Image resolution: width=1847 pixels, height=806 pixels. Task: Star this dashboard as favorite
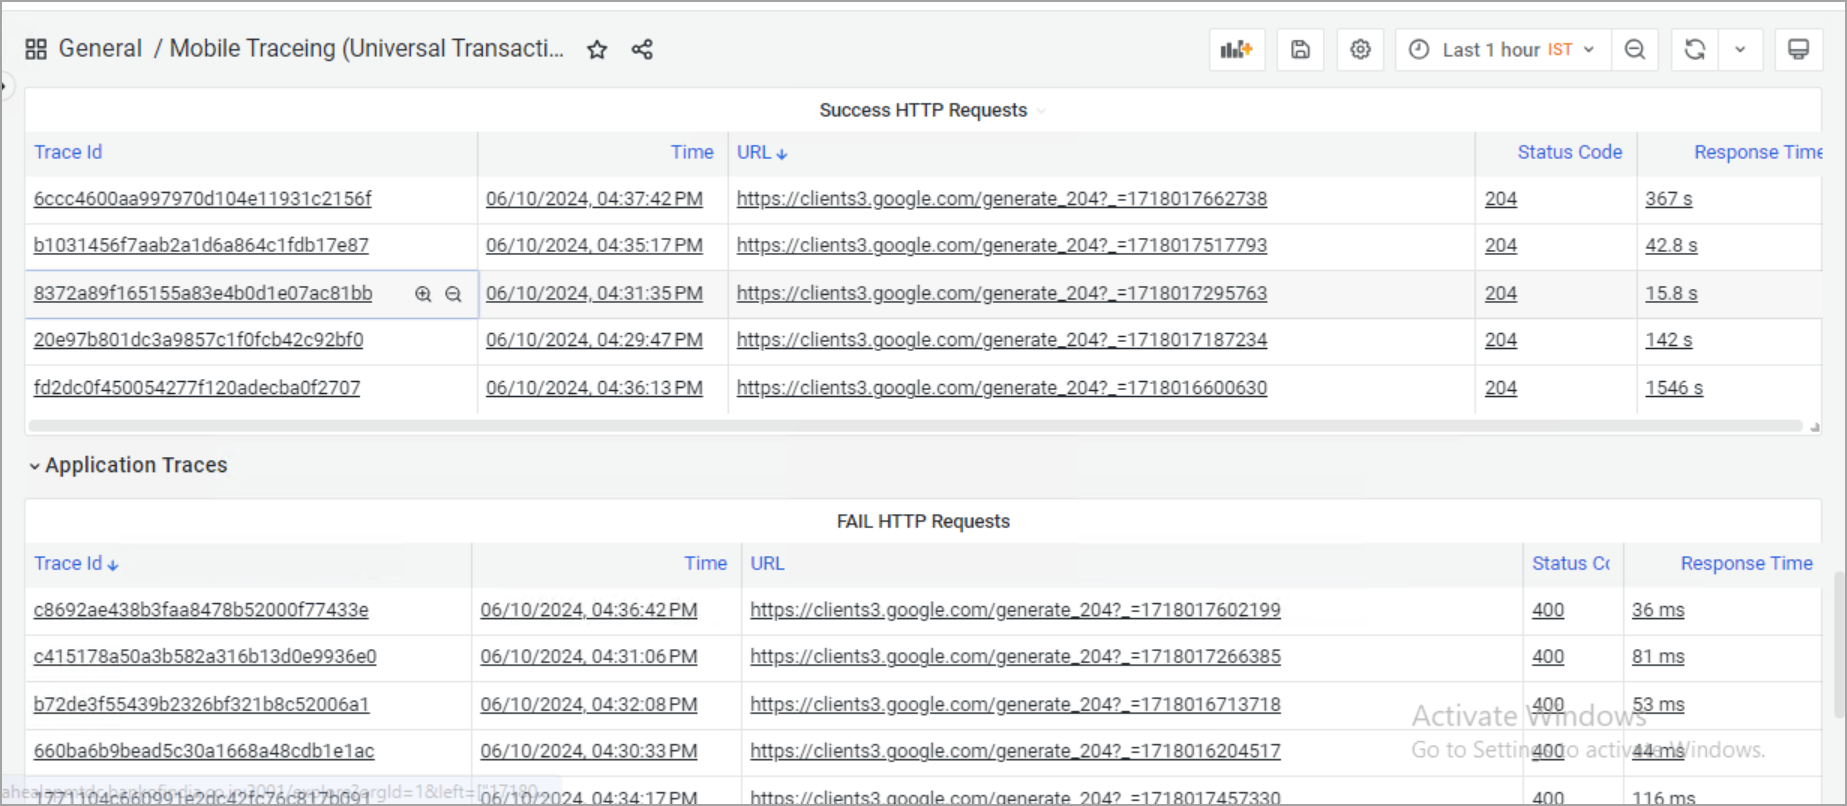pos(597,49)
